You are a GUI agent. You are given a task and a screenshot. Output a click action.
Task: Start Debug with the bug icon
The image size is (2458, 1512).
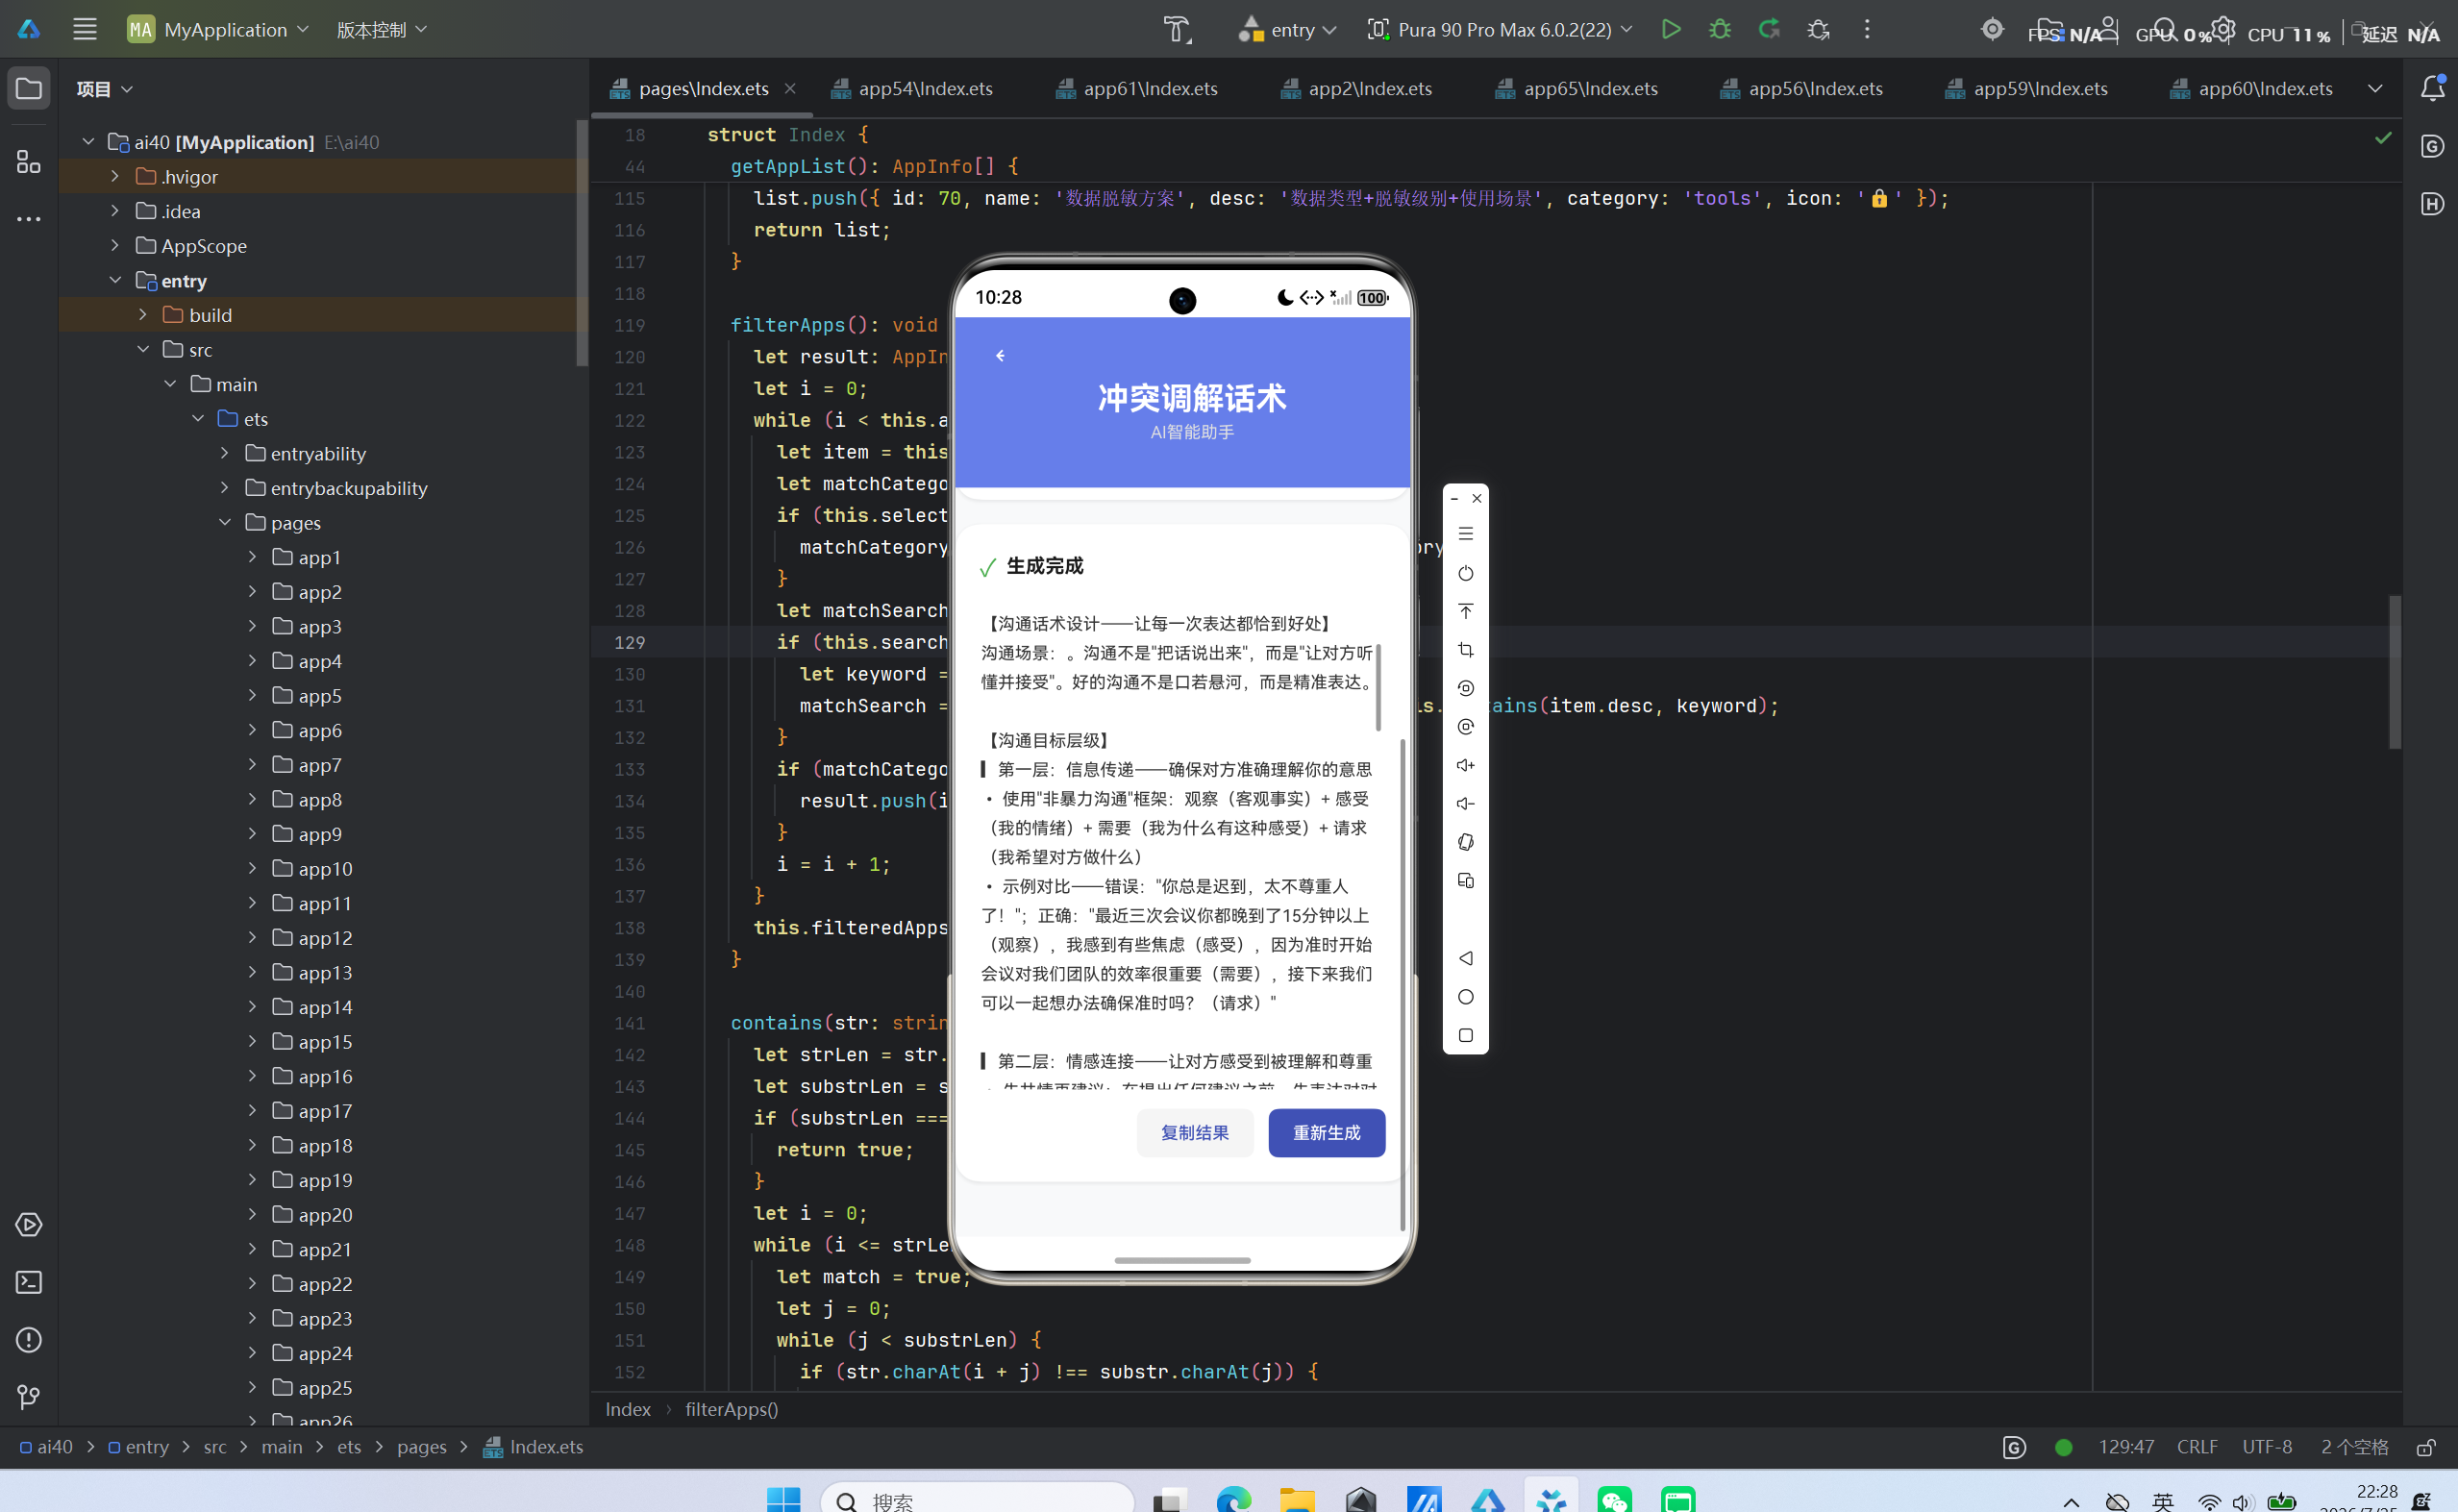(x=1719, y=29)
